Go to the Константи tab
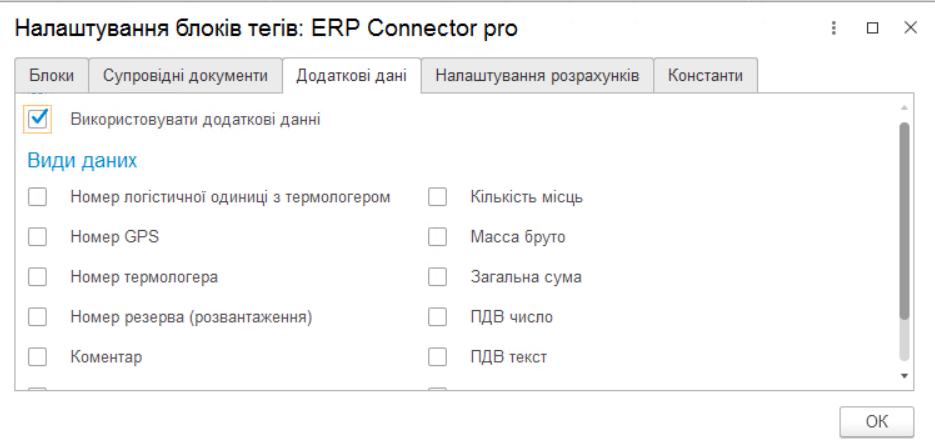The image size is (935, 441). pos(705,76)
